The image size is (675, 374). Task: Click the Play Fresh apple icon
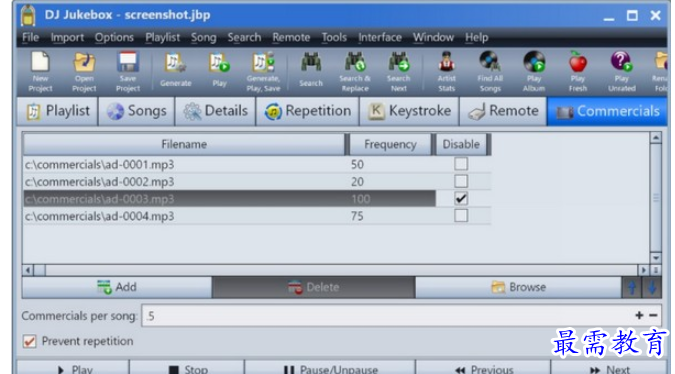578,71
